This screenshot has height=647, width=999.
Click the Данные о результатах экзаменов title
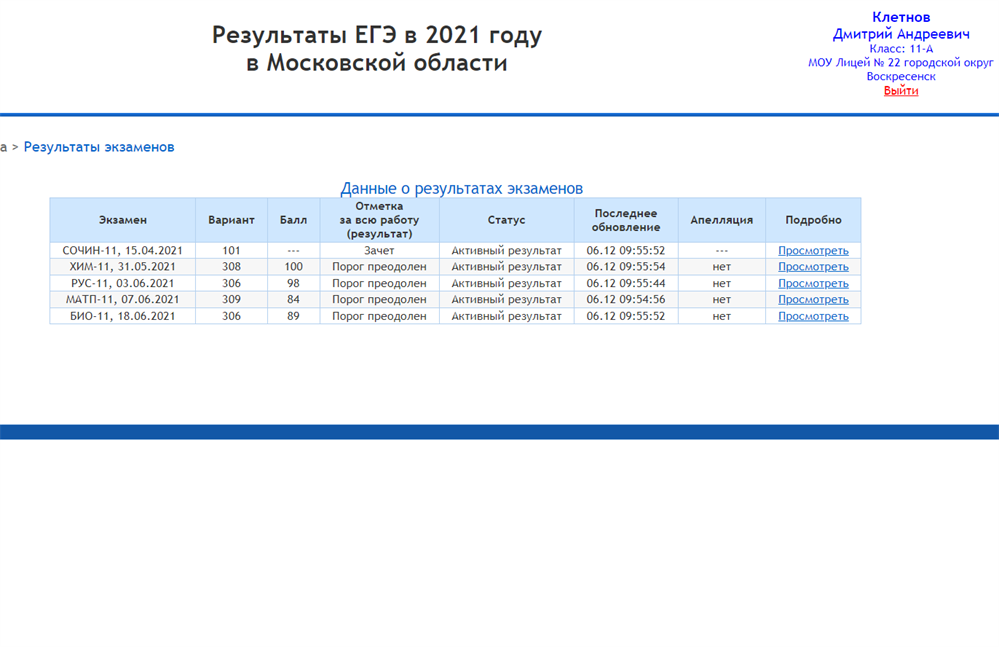pyautogui.click(x=461, y=188)
